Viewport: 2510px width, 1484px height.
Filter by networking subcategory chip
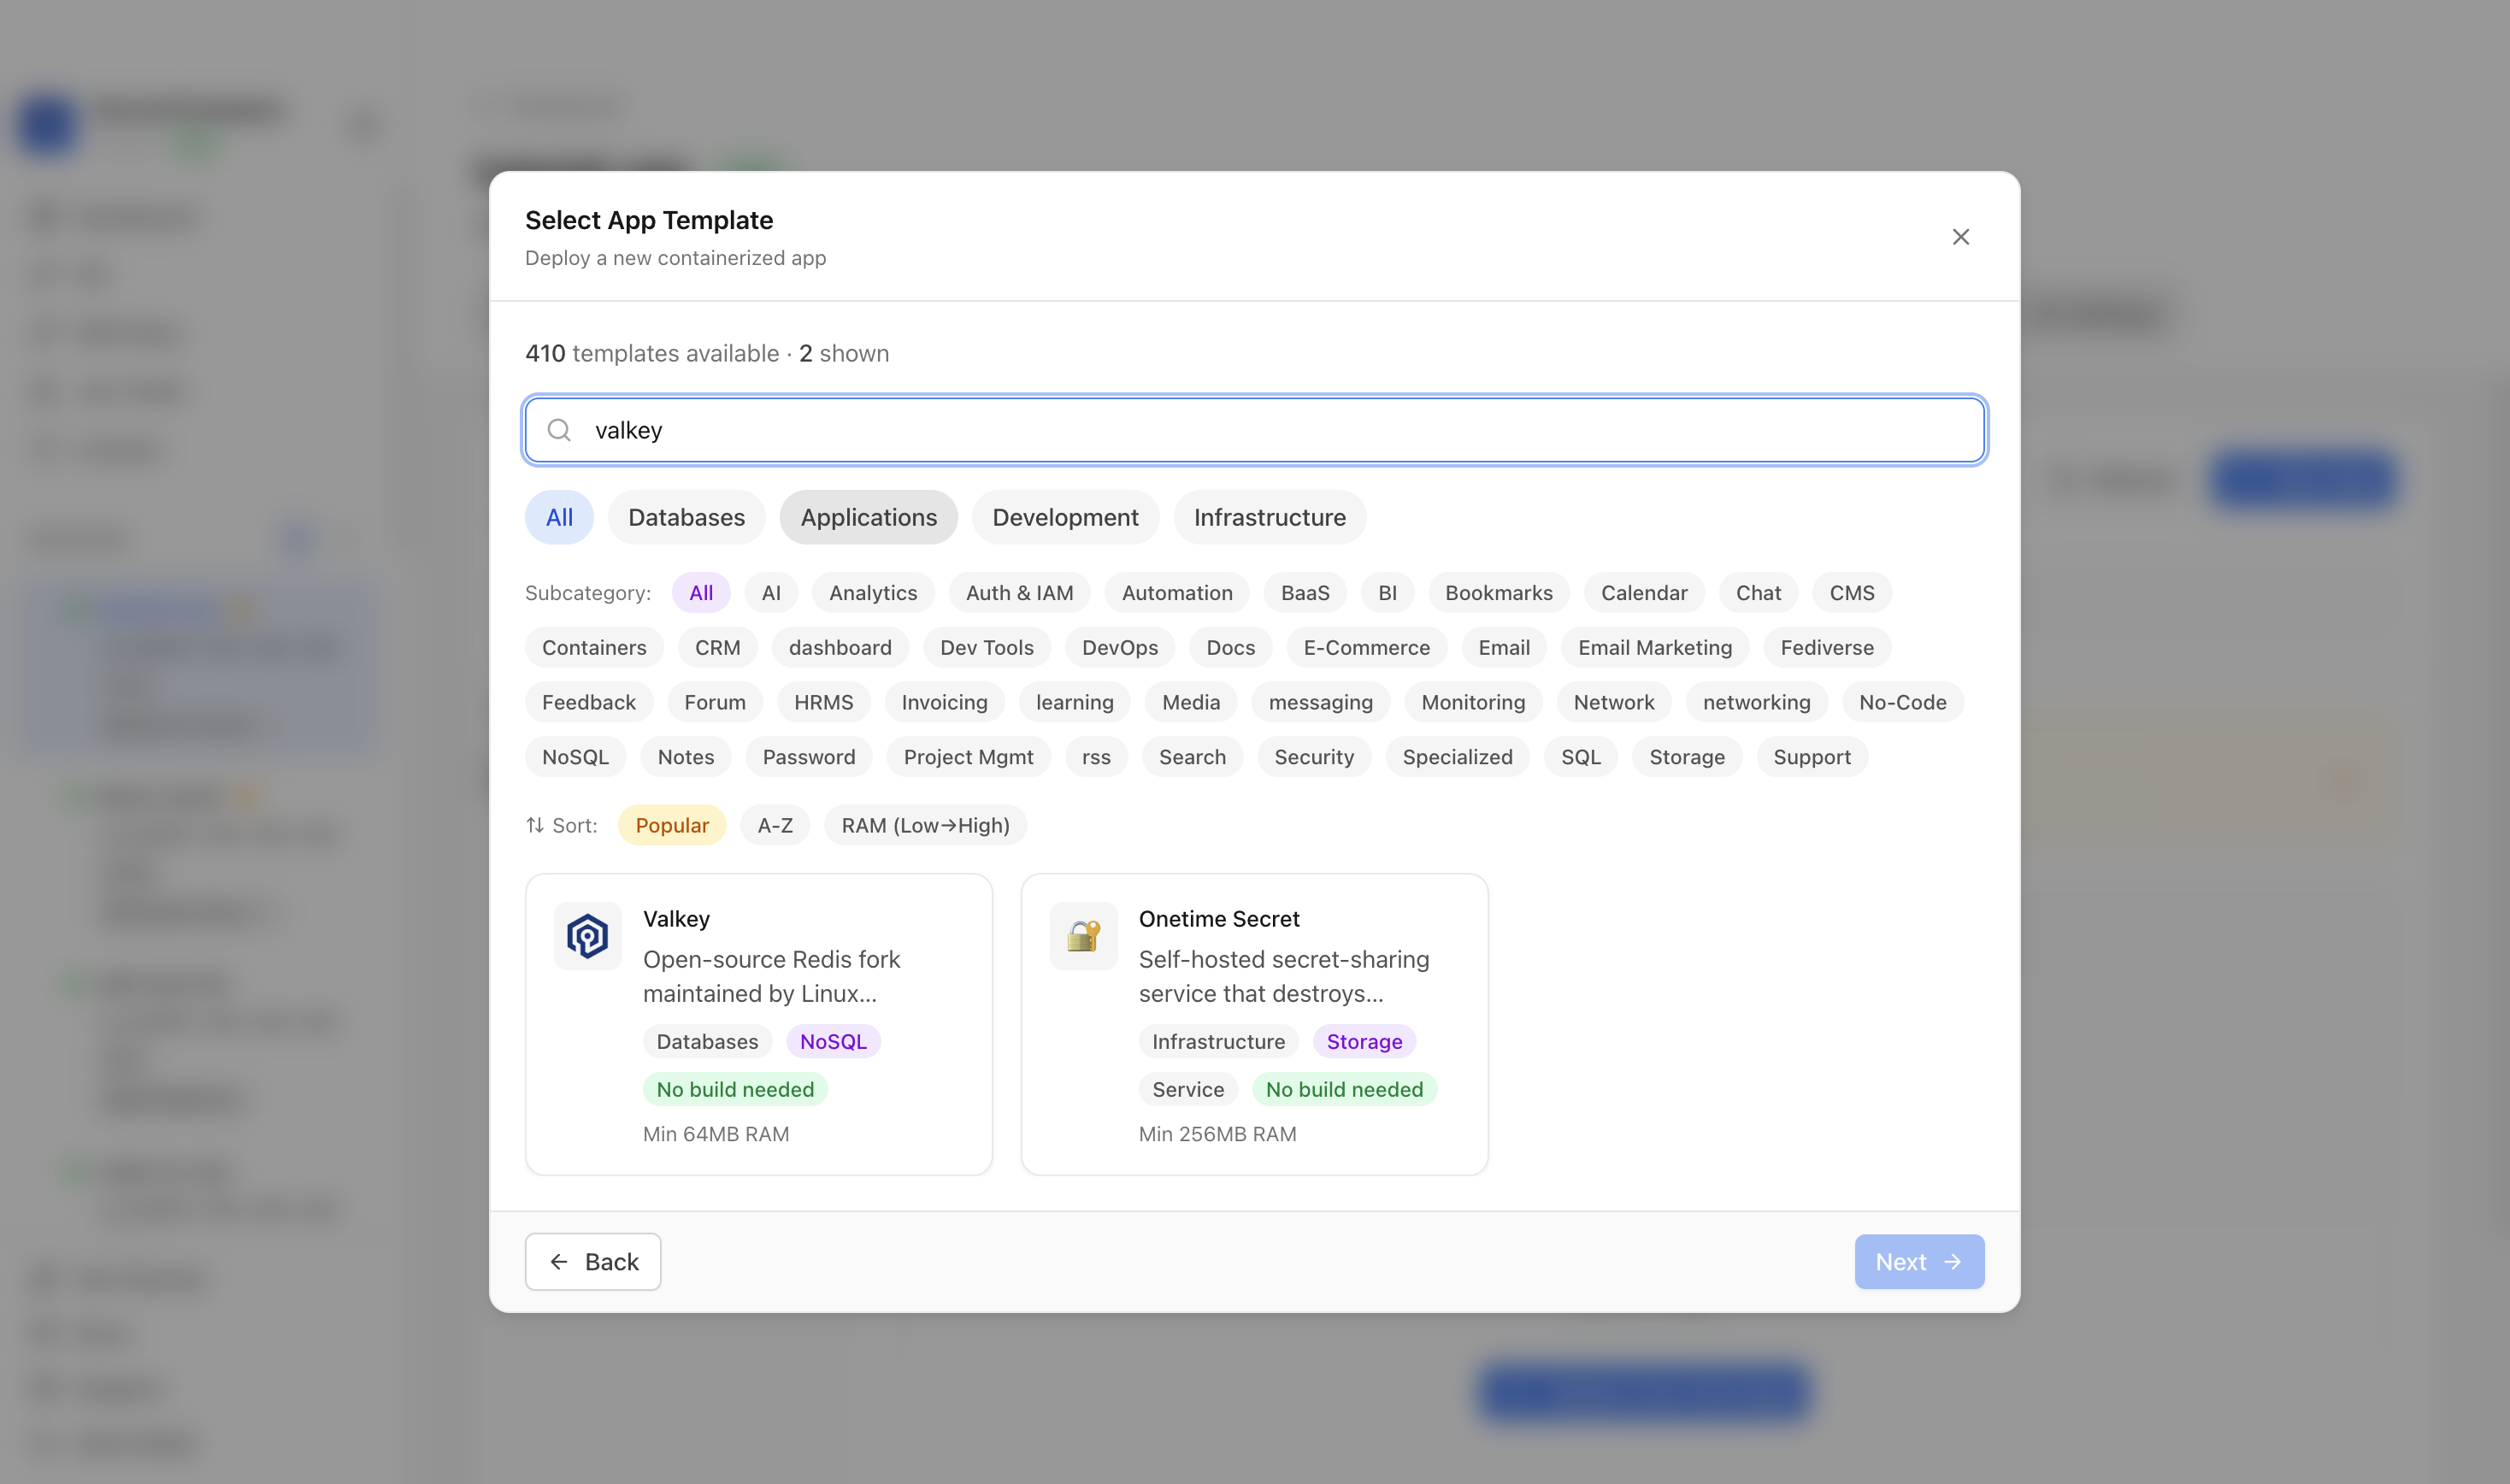point(1756,702)
